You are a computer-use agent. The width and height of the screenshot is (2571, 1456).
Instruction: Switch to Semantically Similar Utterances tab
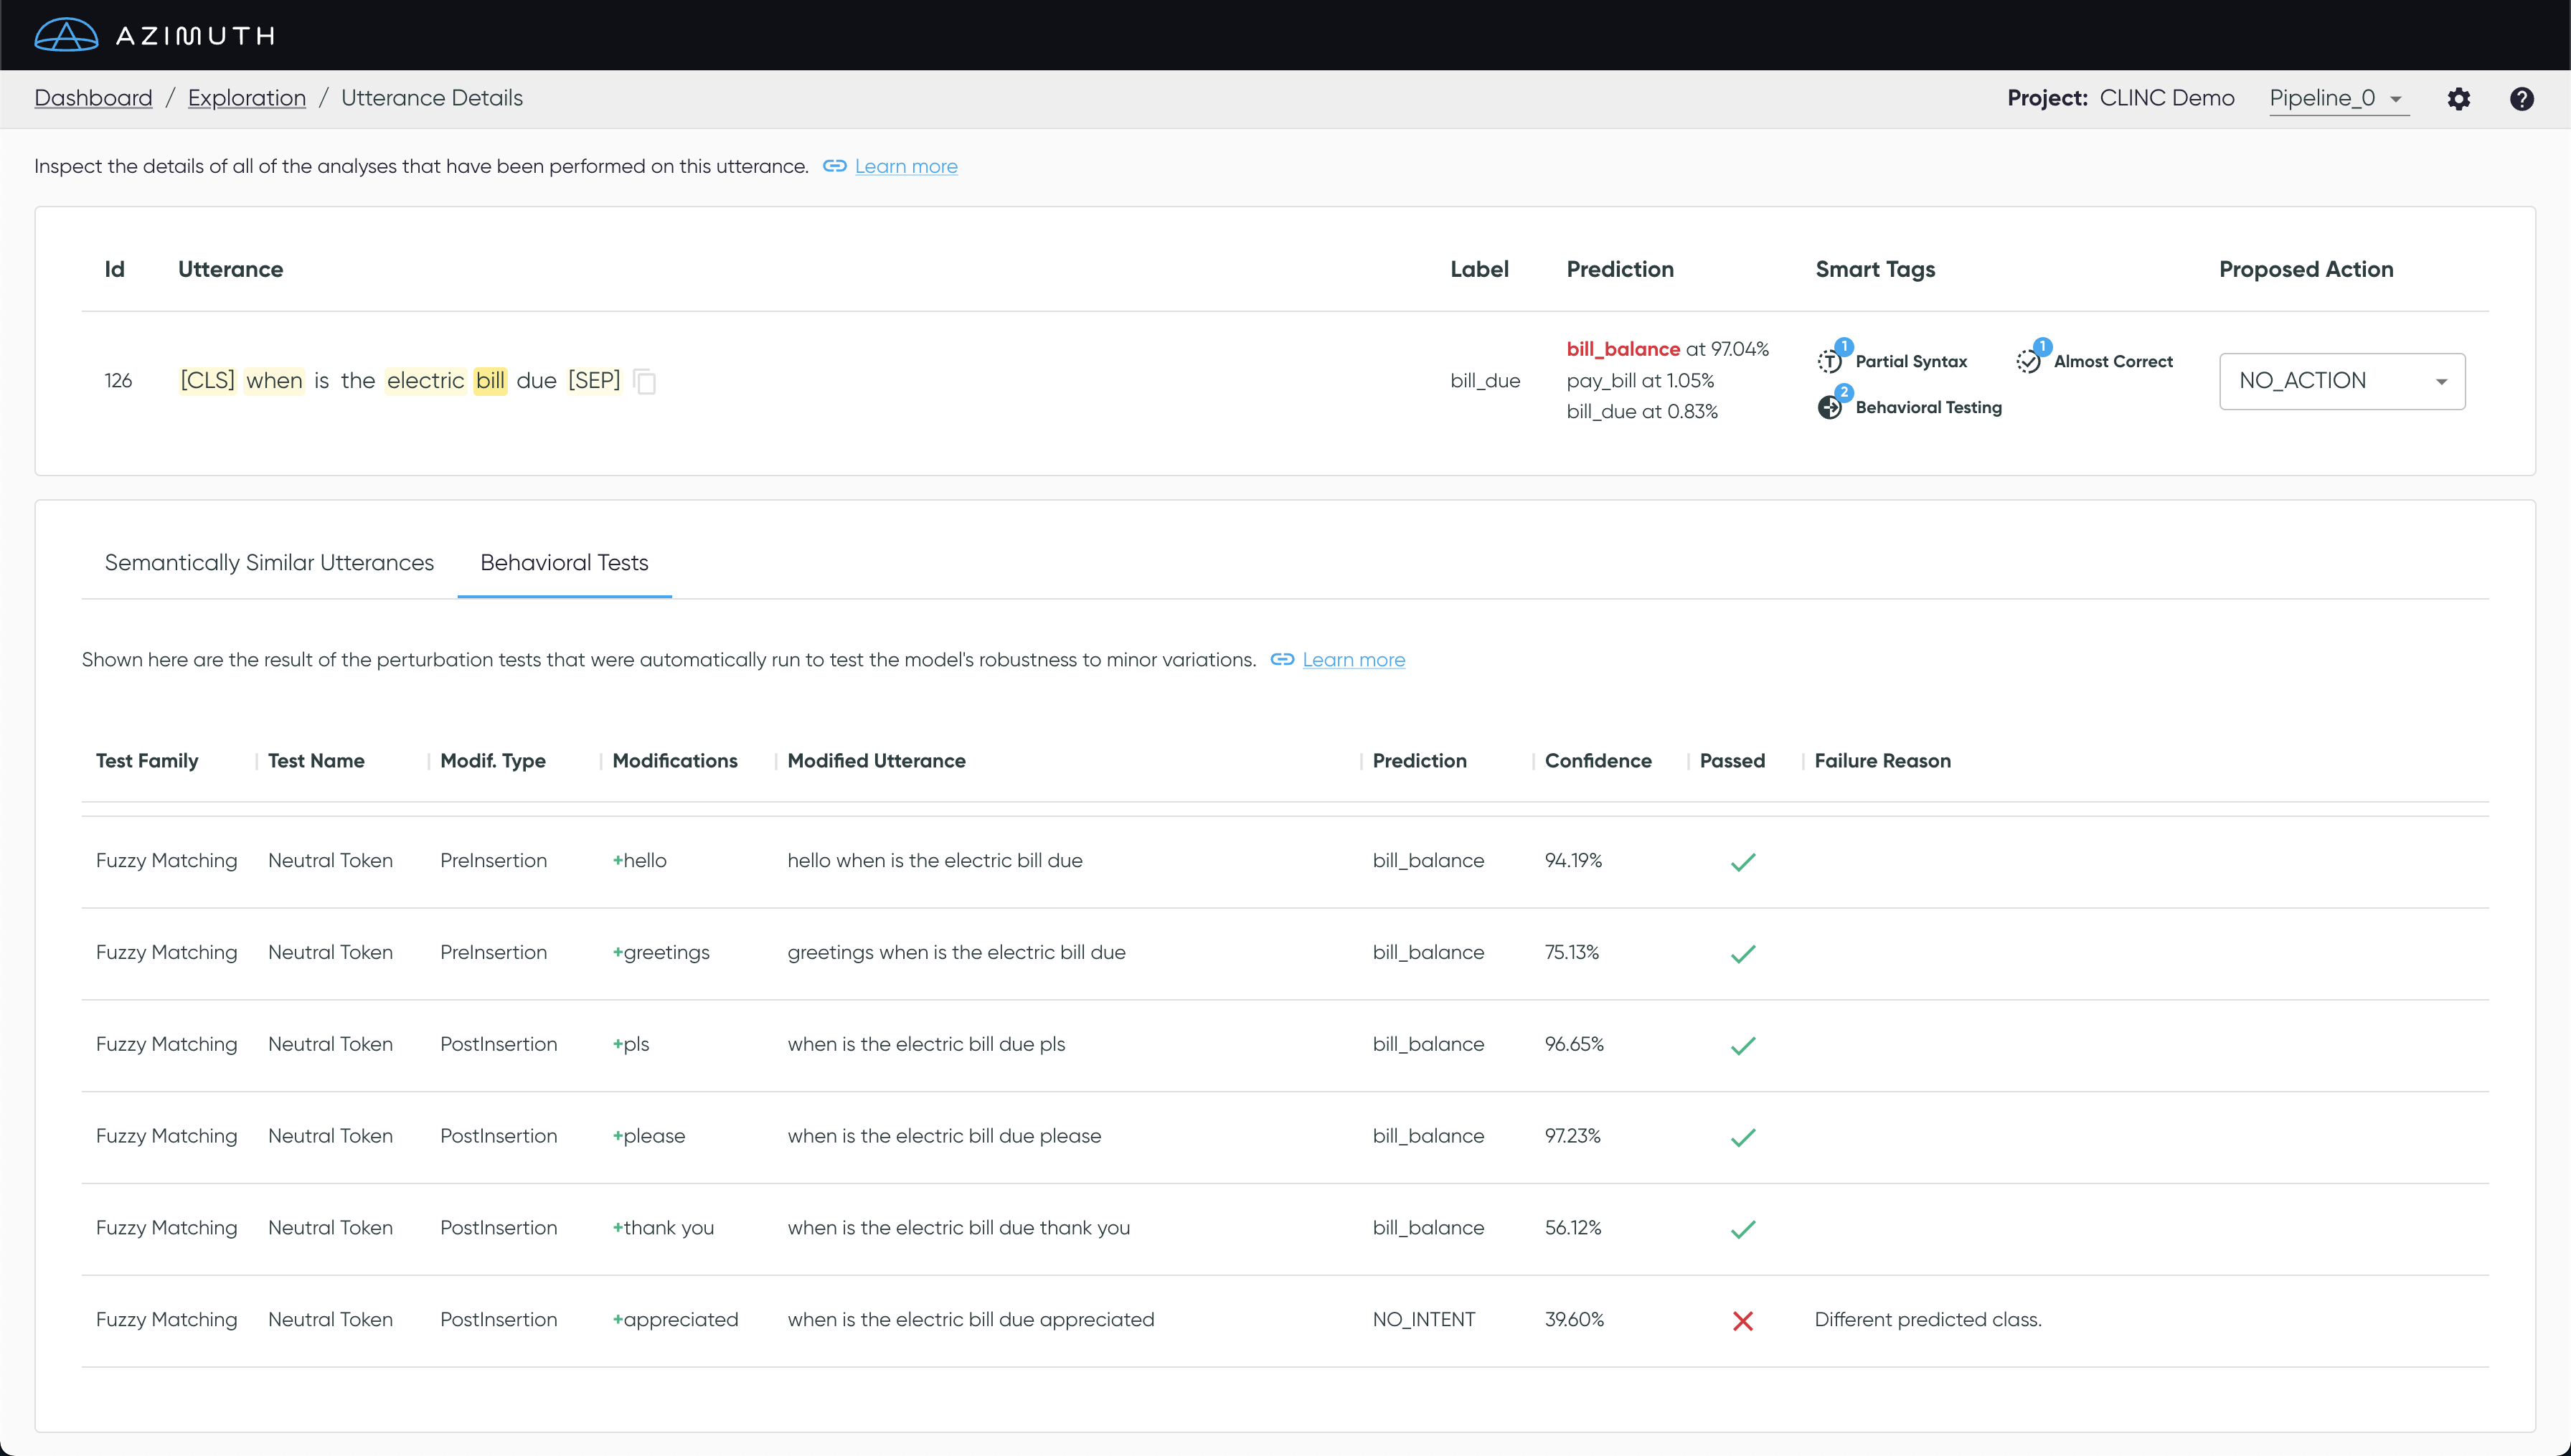(269, 562)
